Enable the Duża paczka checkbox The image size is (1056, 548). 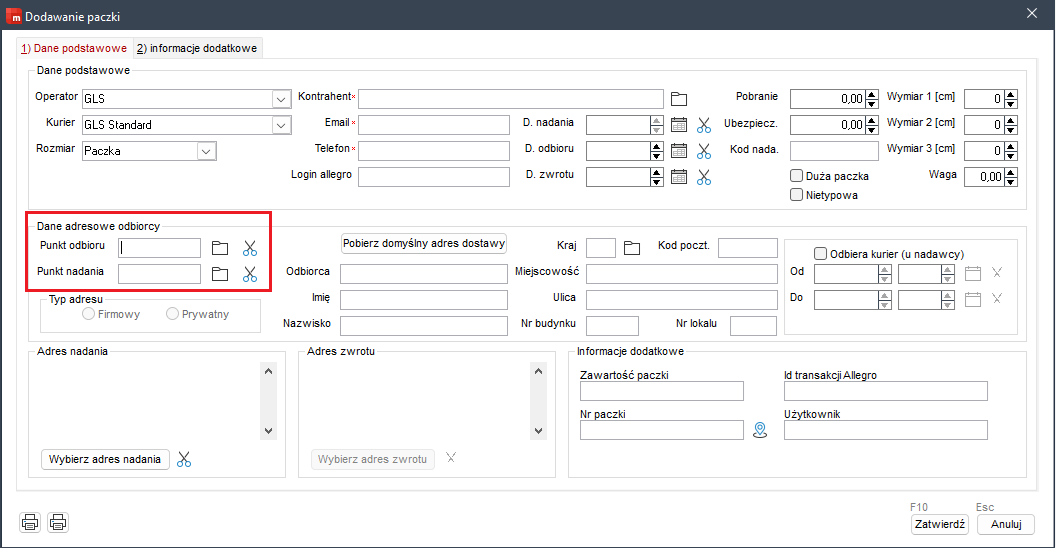tap(797, 176)
